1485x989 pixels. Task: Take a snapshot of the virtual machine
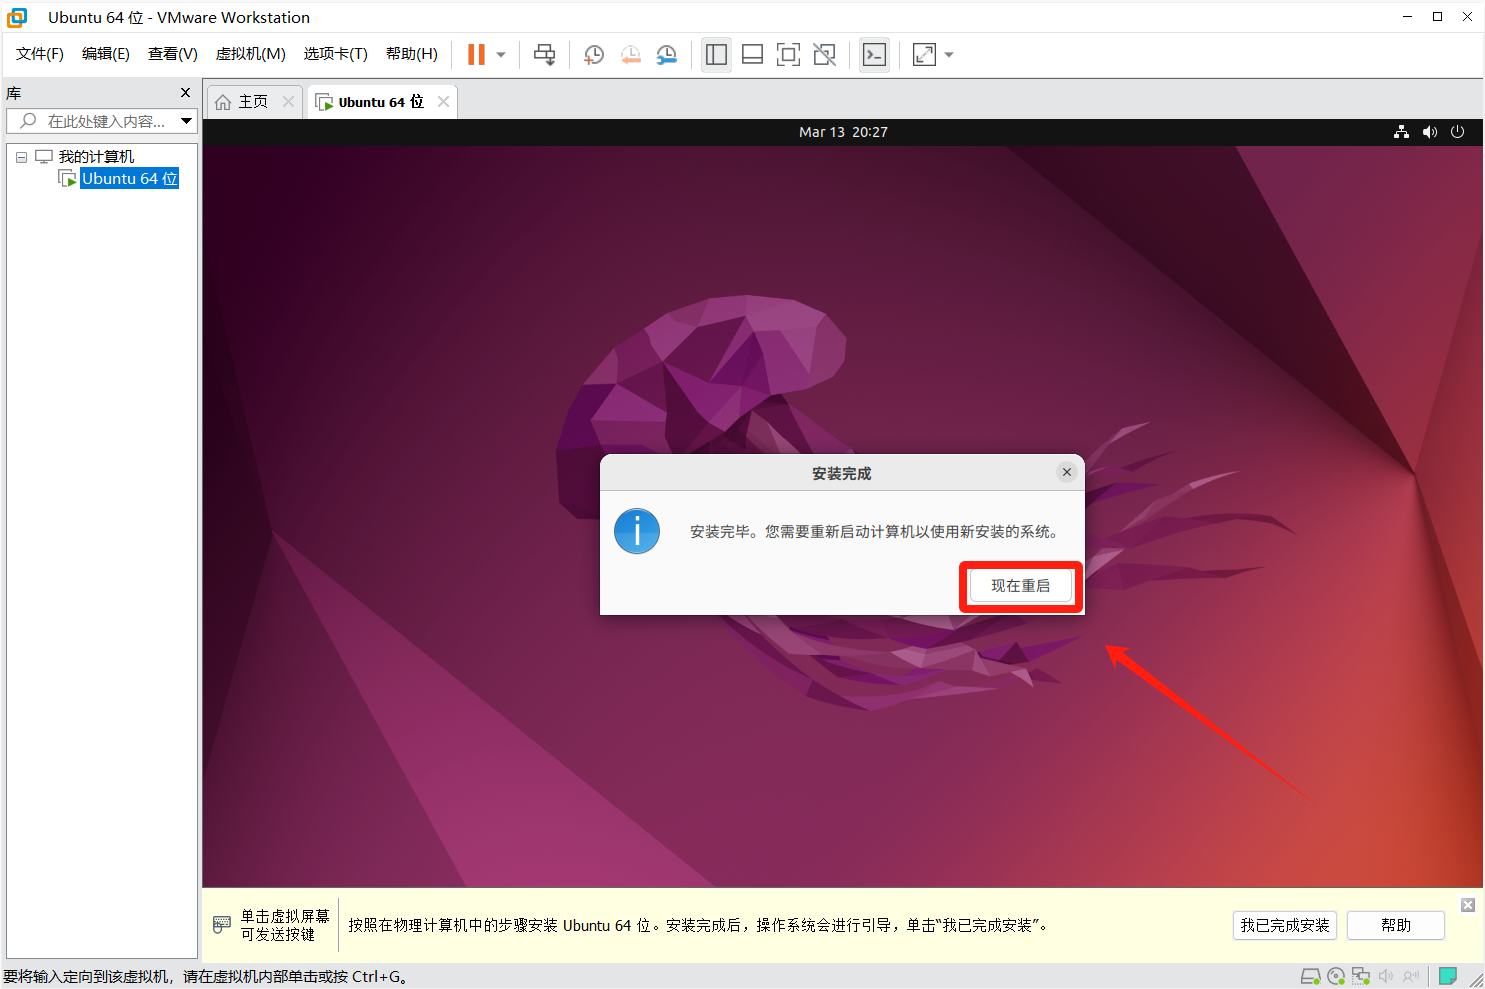594,55
